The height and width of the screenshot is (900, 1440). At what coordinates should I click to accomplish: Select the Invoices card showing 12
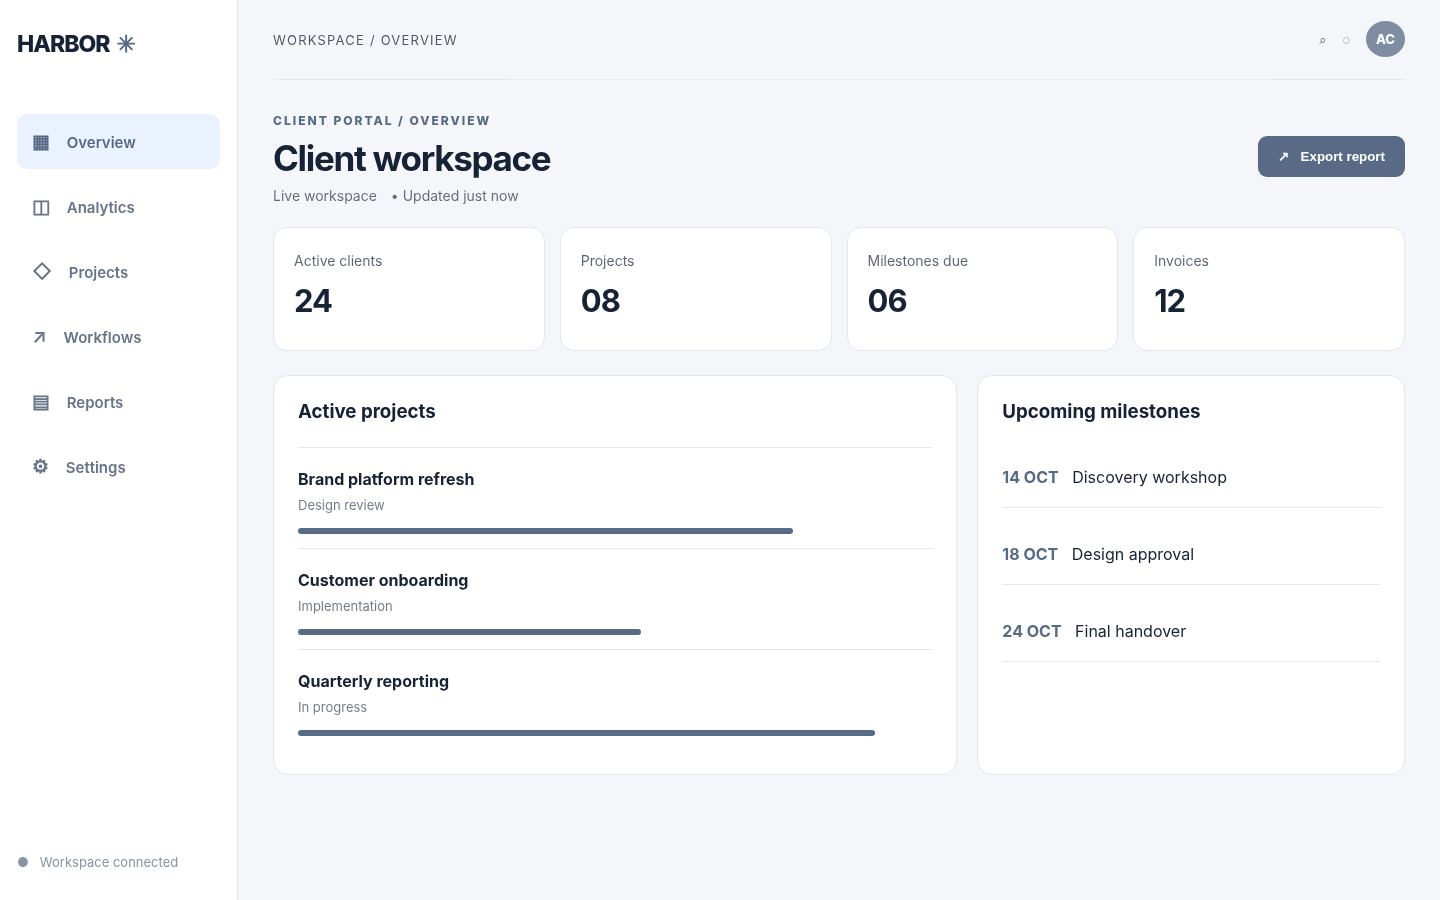[x=1269, y=289]
